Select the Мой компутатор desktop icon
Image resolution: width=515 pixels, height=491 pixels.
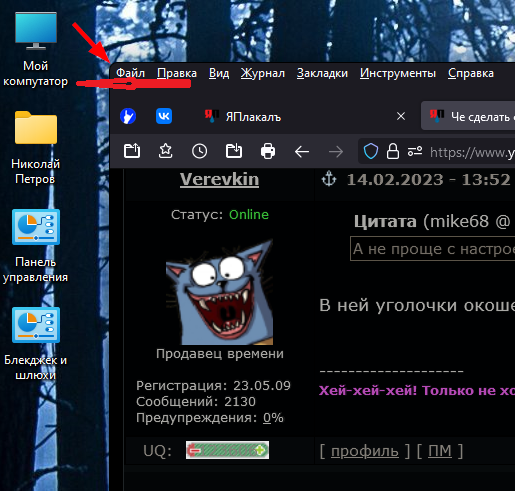tap(36, 49)
